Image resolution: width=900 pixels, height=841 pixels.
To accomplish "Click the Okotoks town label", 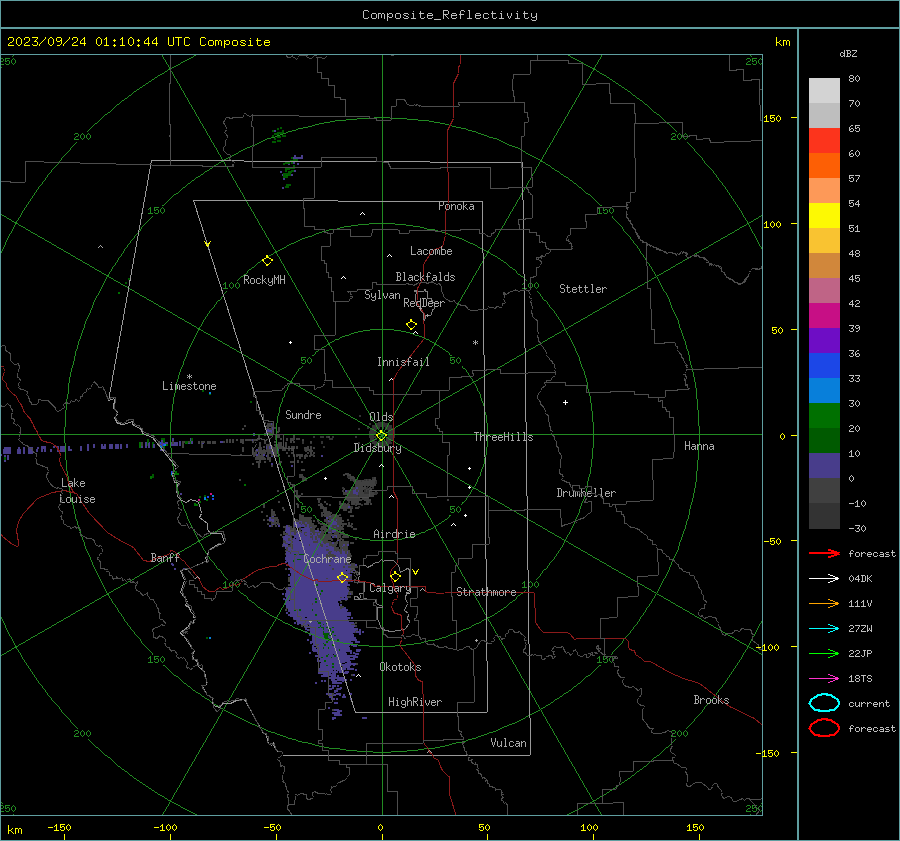I will (x=400, y=667).
